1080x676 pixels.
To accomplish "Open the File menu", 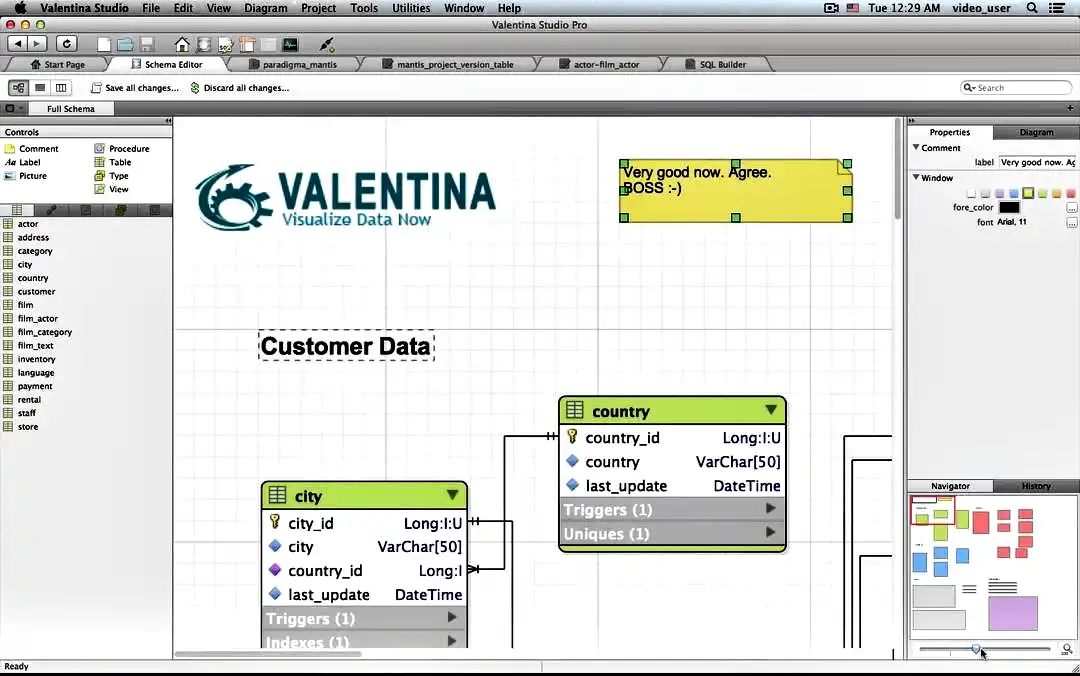I will 151,8.
